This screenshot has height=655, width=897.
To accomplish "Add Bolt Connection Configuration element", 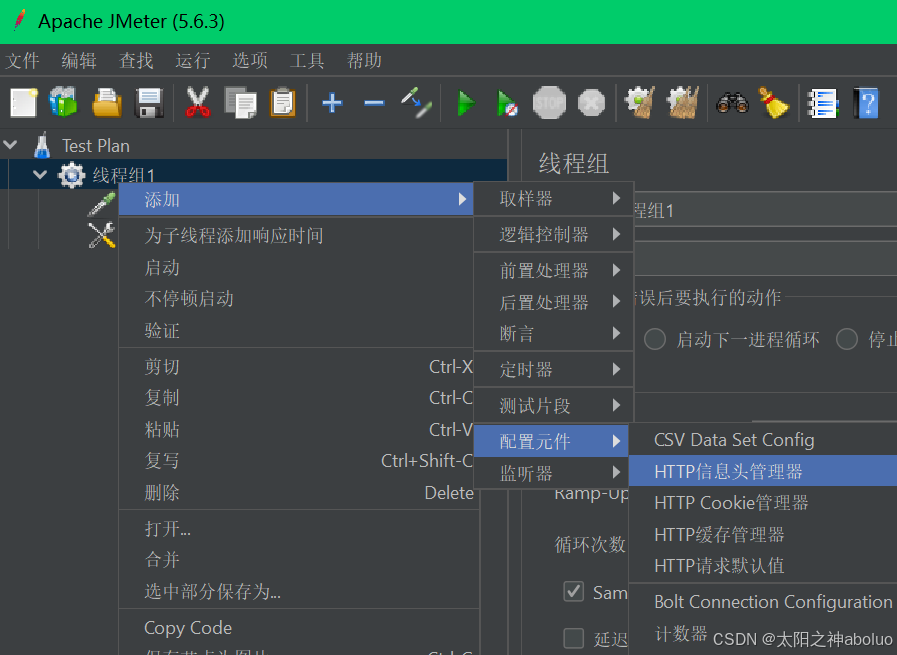I will coord(763,601).
